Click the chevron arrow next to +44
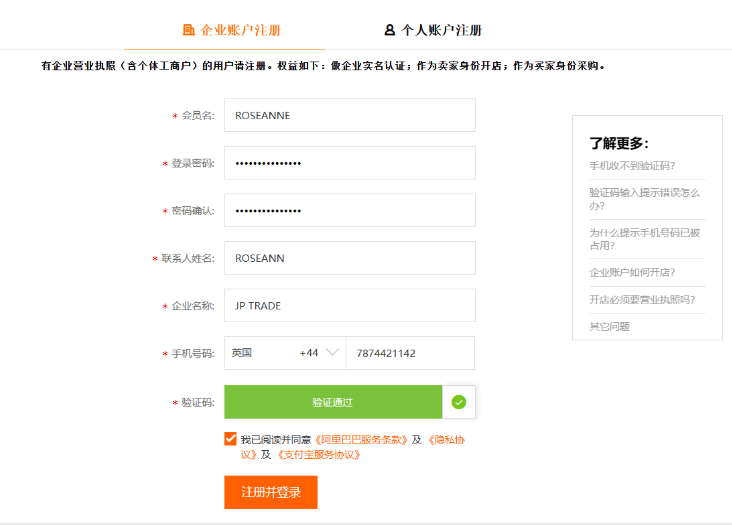The height and width of the screenshot is (525, 732). coord(332,352)
